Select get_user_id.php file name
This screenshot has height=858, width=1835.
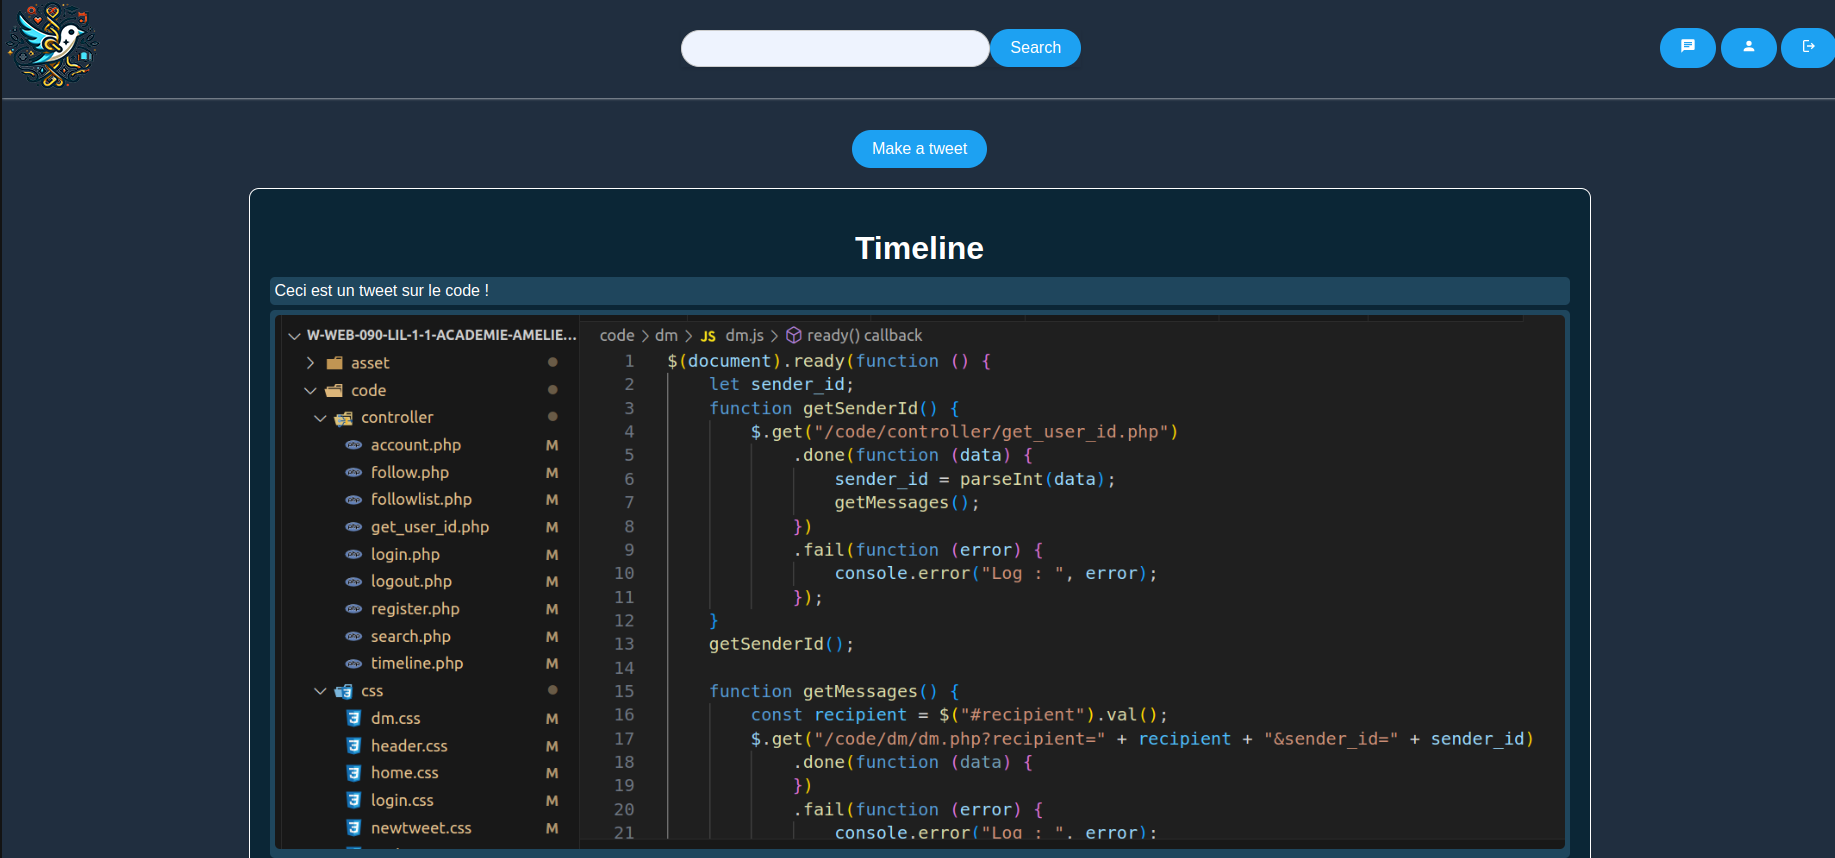(430, 527)
